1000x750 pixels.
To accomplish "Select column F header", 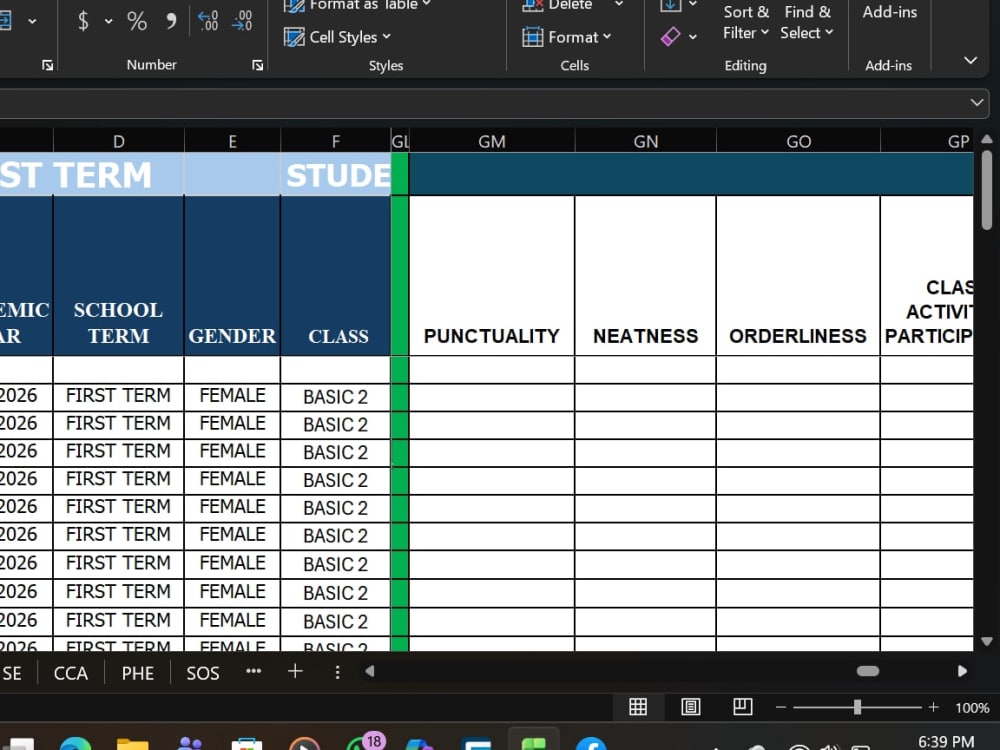I will pyautogui.click(x=335, y=141).
